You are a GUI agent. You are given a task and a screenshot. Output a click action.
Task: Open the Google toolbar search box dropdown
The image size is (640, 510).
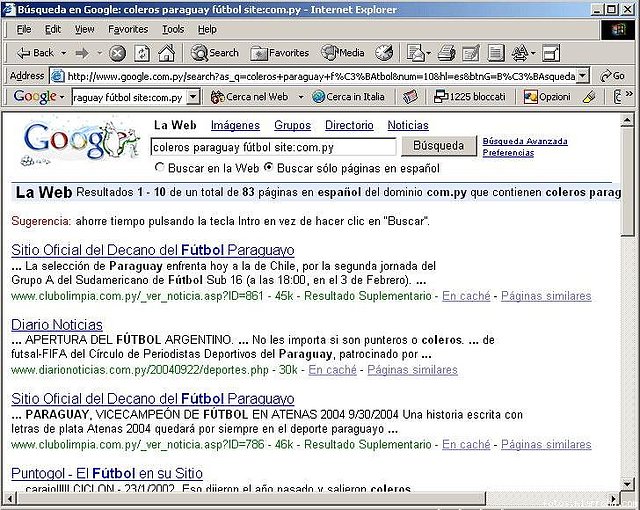tap(193, 97)
